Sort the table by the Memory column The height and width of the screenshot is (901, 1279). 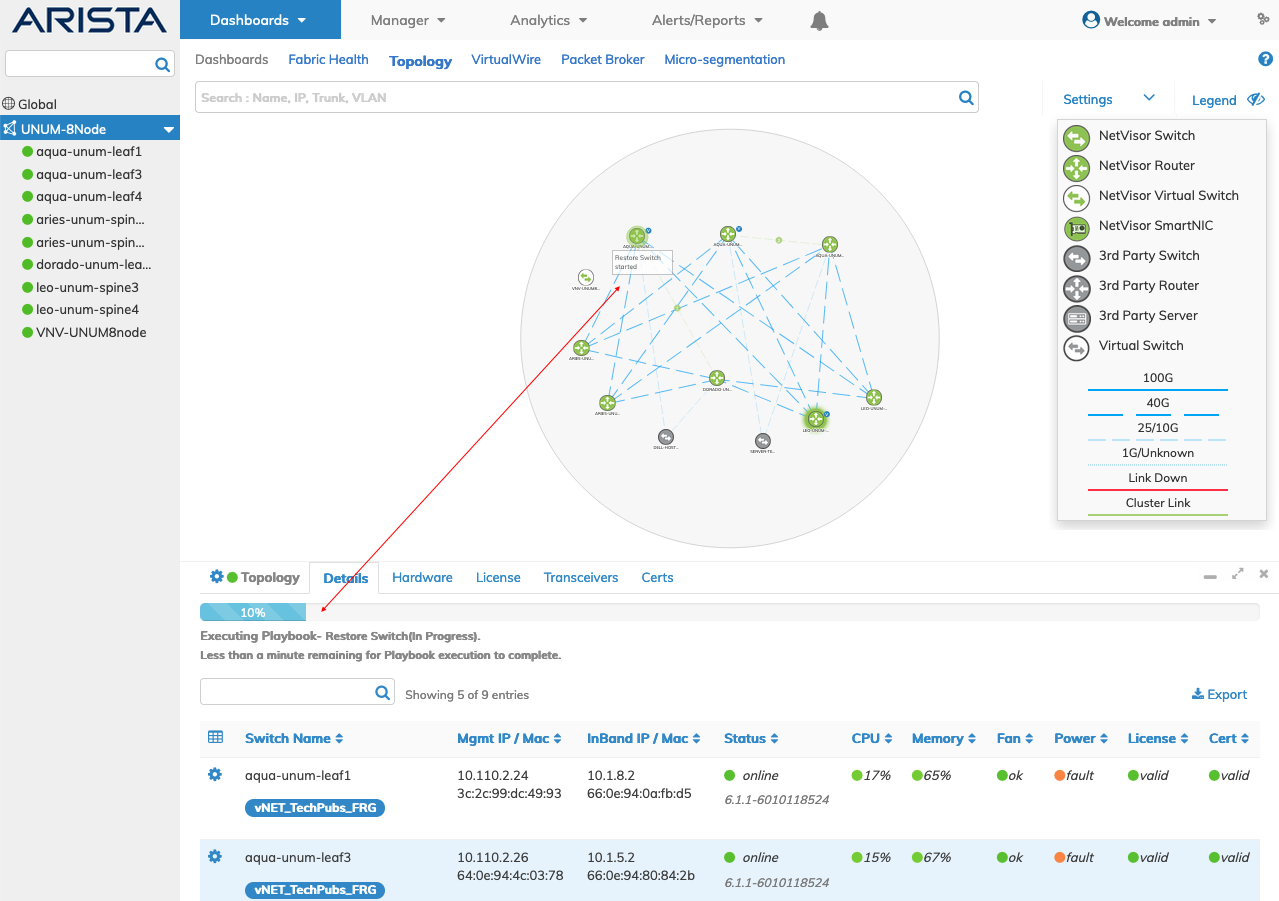pyautogui.click(x=944, y=738)
